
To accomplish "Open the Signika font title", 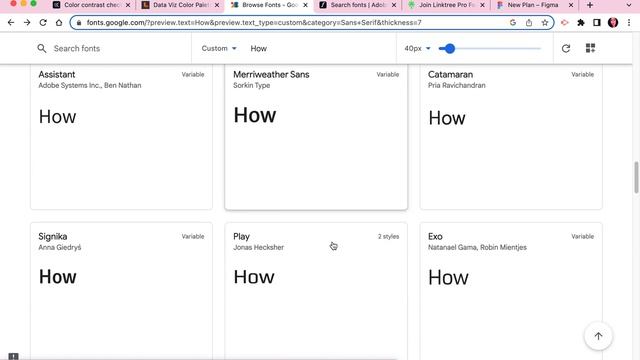I will click(53, 236).
